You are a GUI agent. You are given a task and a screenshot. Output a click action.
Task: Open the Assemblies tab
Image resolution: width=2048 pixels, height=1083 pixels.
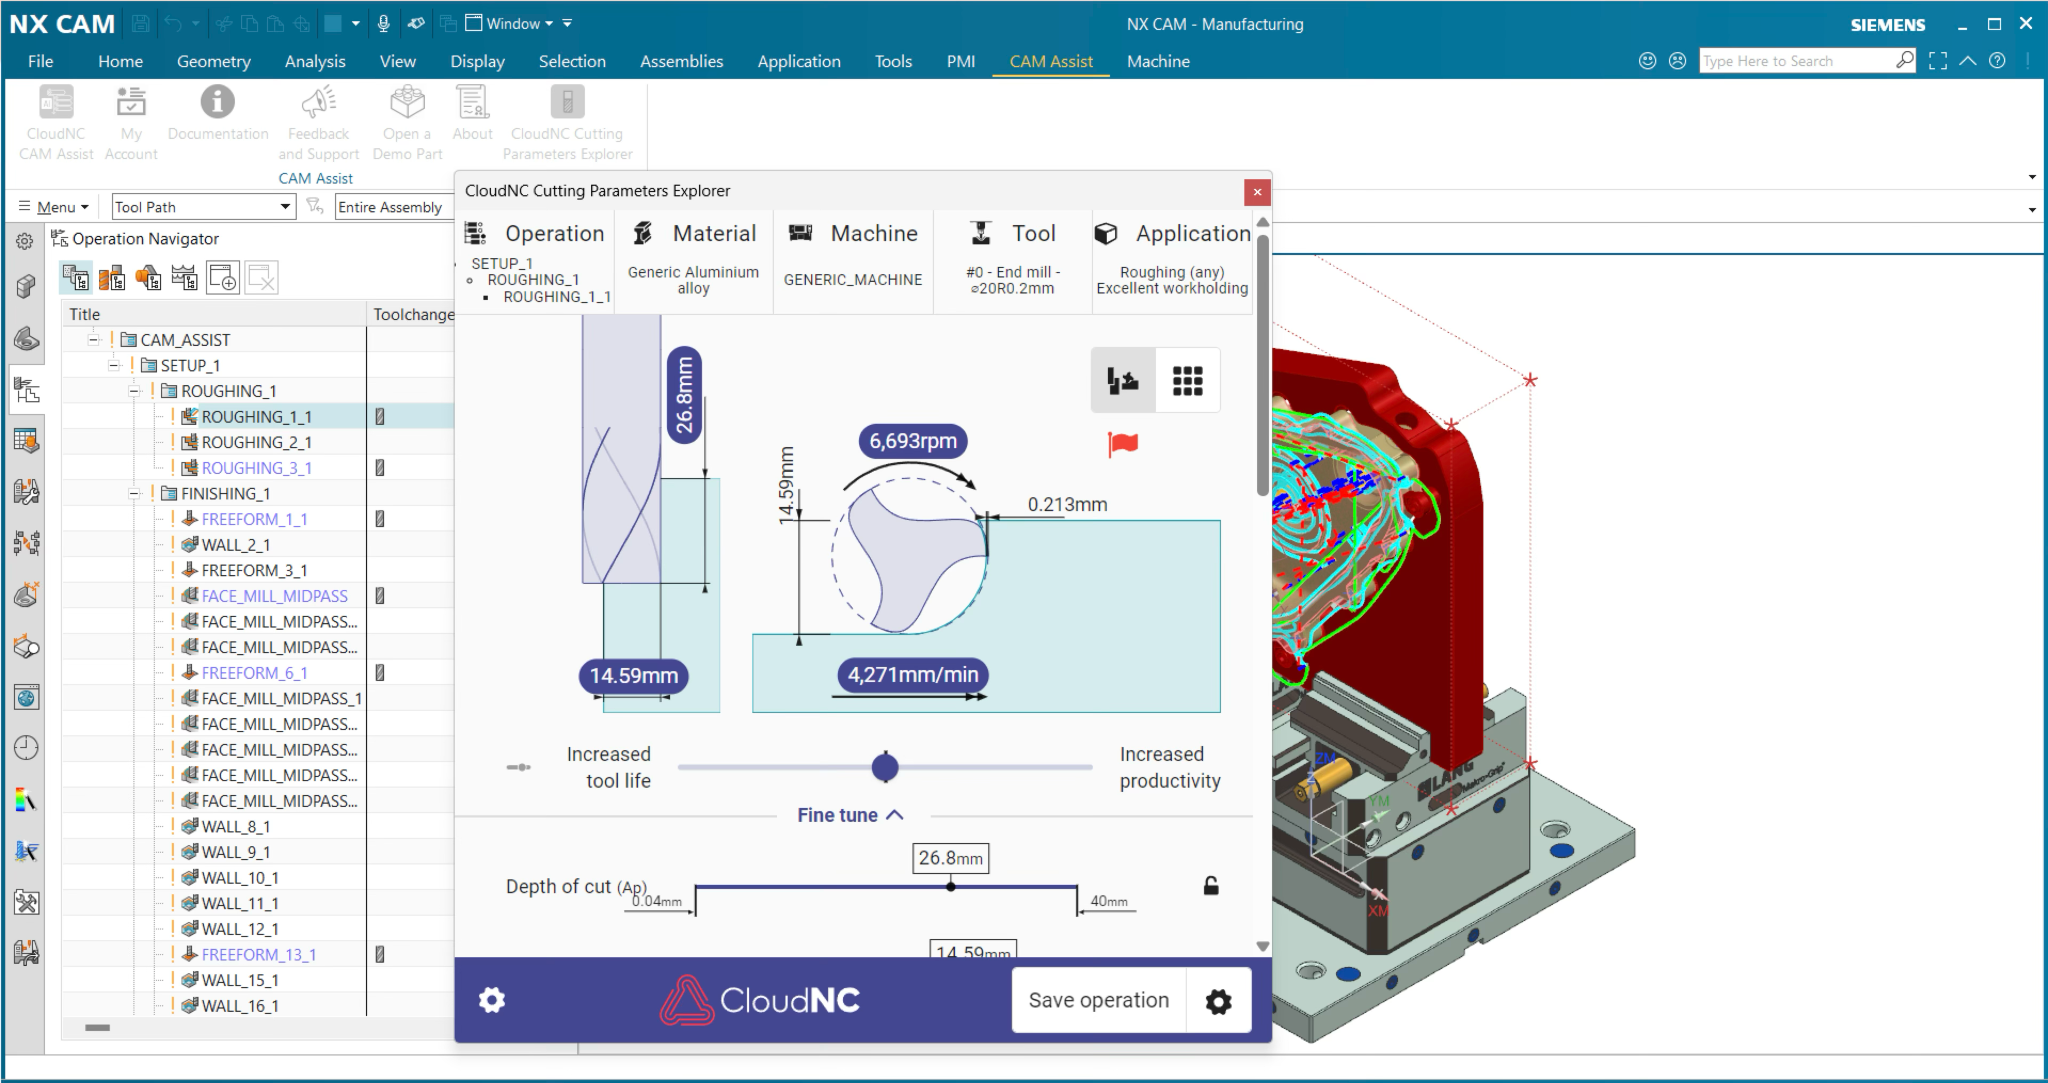click(x=682, y=61)
